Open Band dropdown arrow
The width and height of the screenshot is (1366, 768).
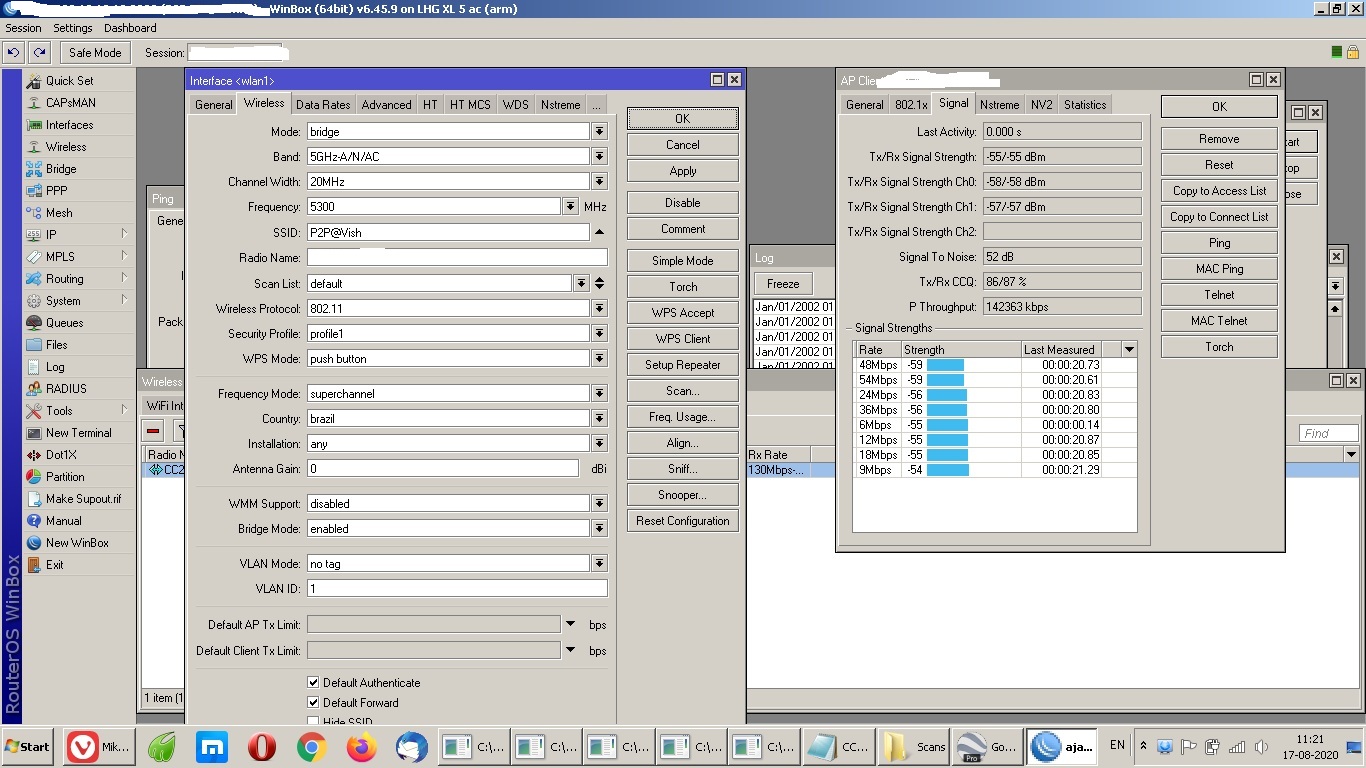[599, 157]
